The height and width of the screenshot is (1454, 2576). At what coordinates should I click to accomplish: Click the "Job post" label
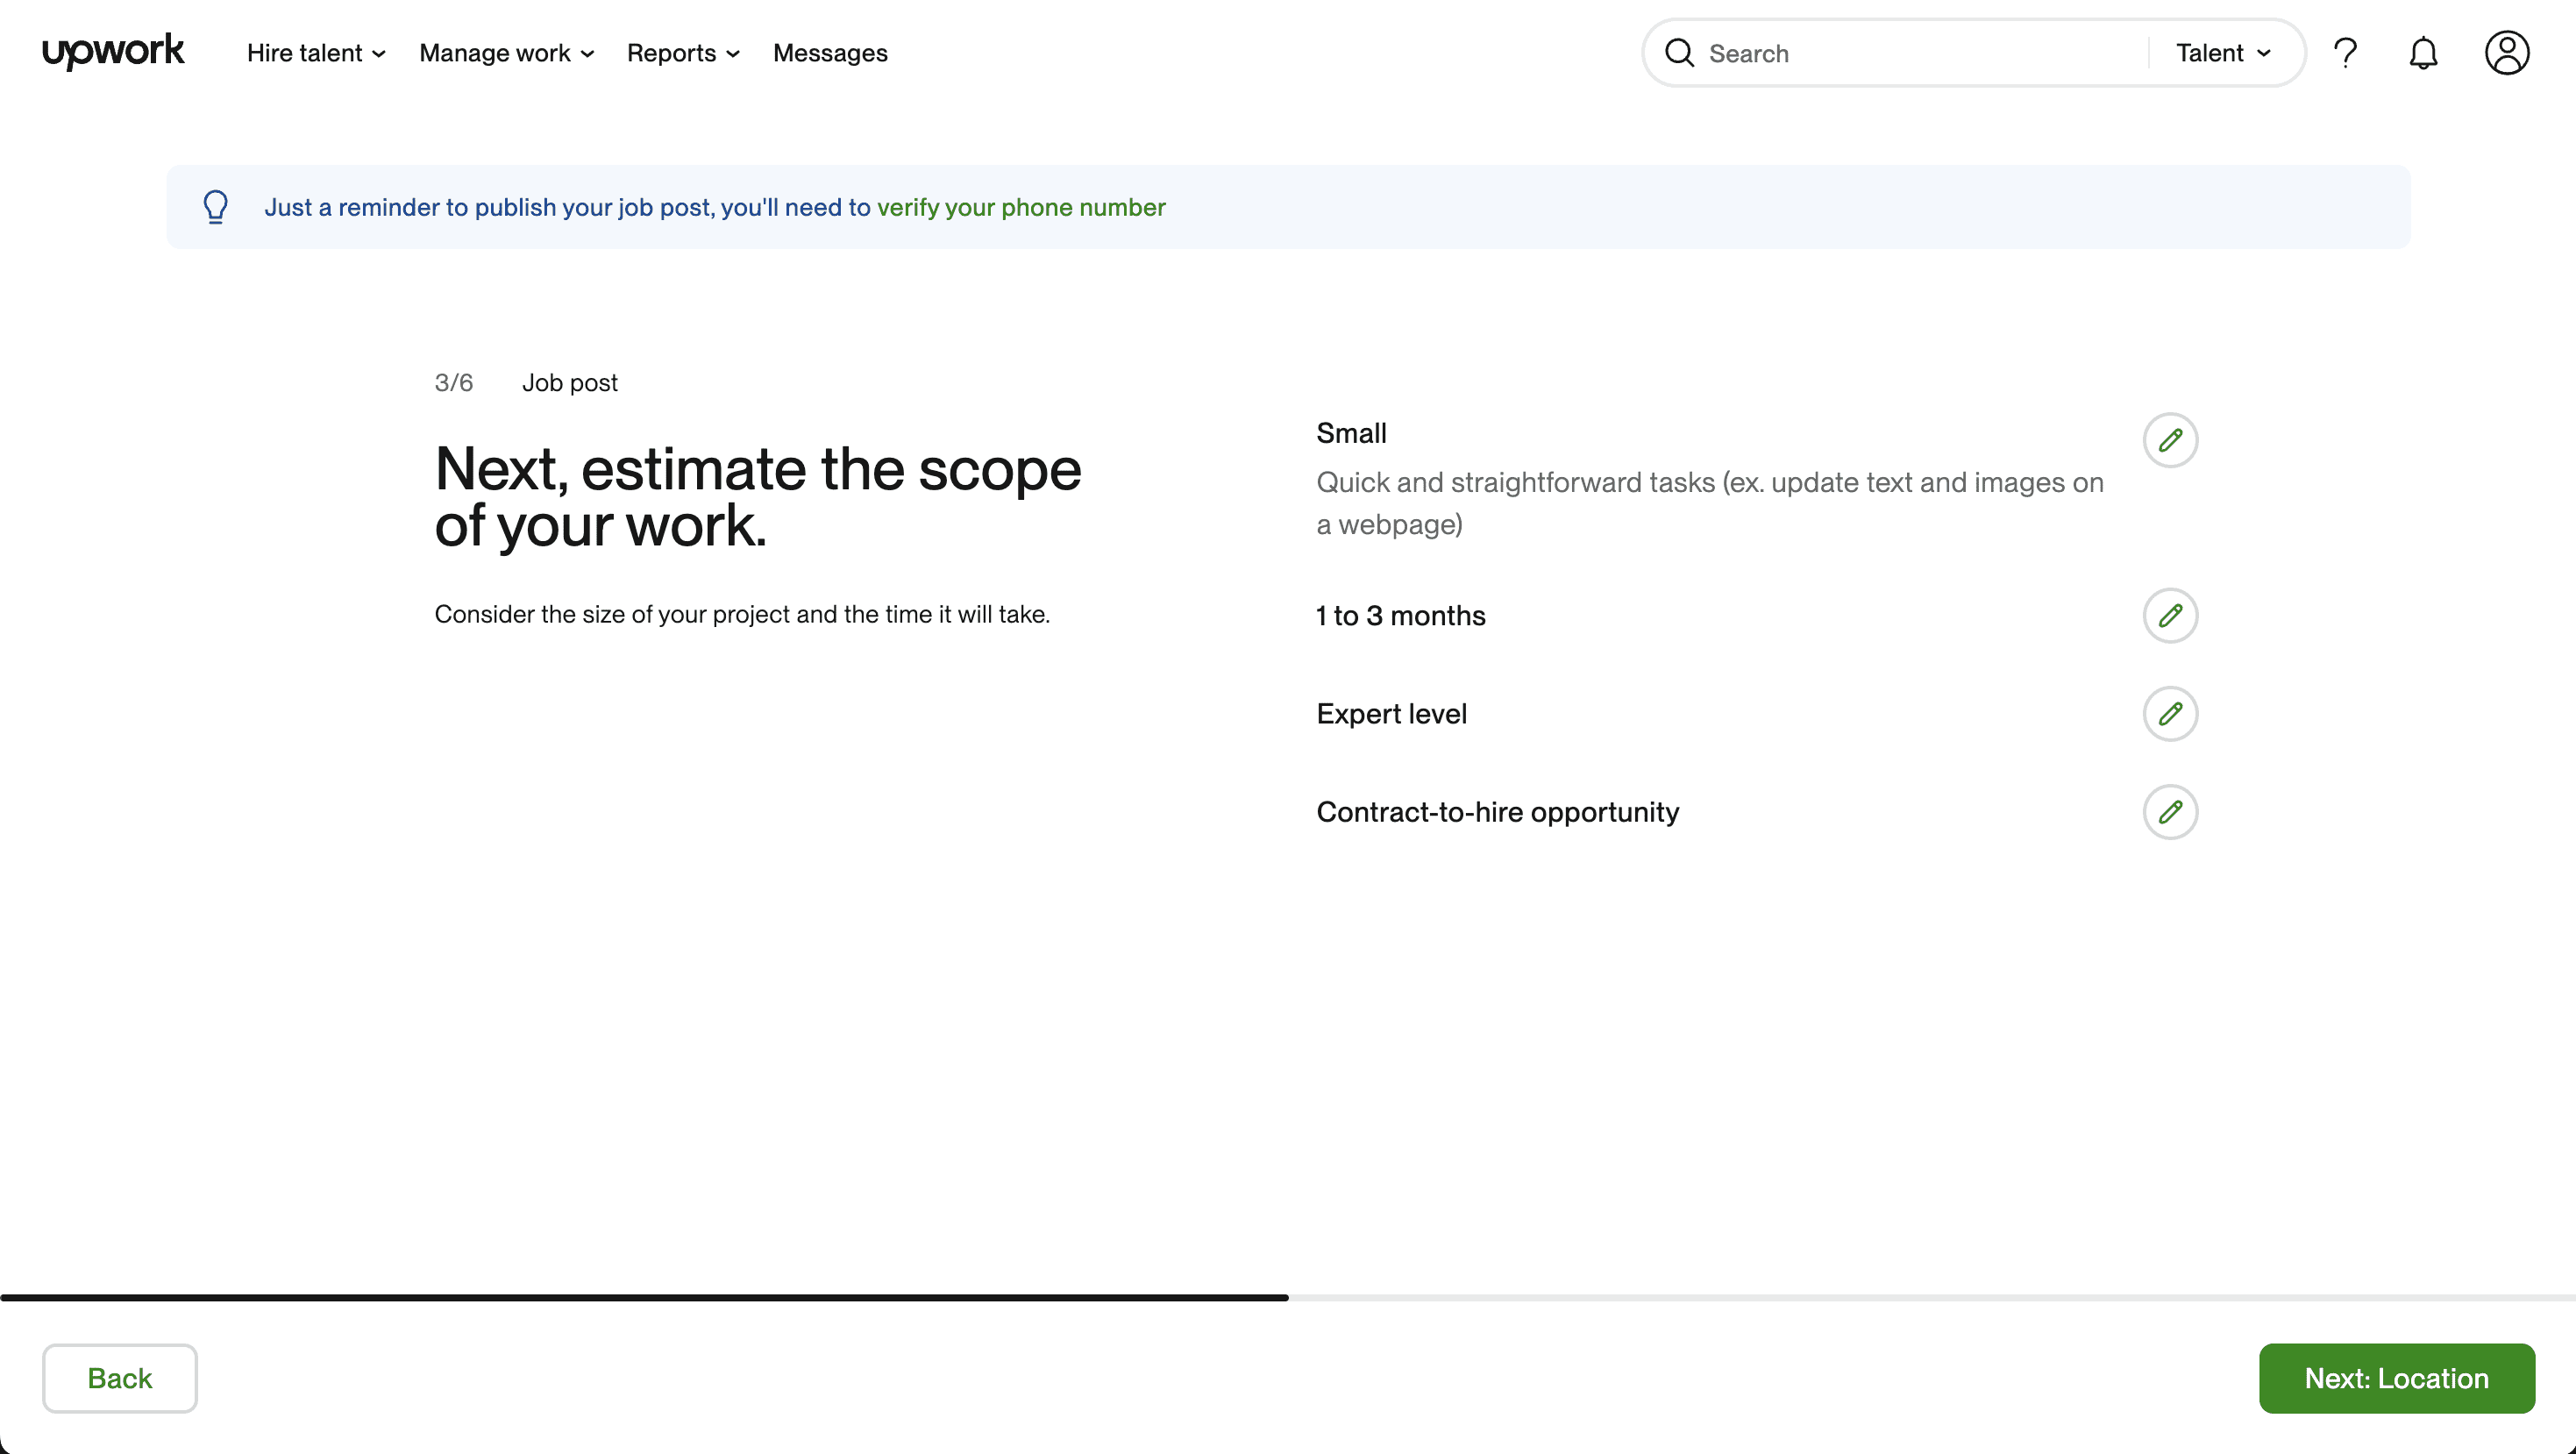tap(570, 382)
